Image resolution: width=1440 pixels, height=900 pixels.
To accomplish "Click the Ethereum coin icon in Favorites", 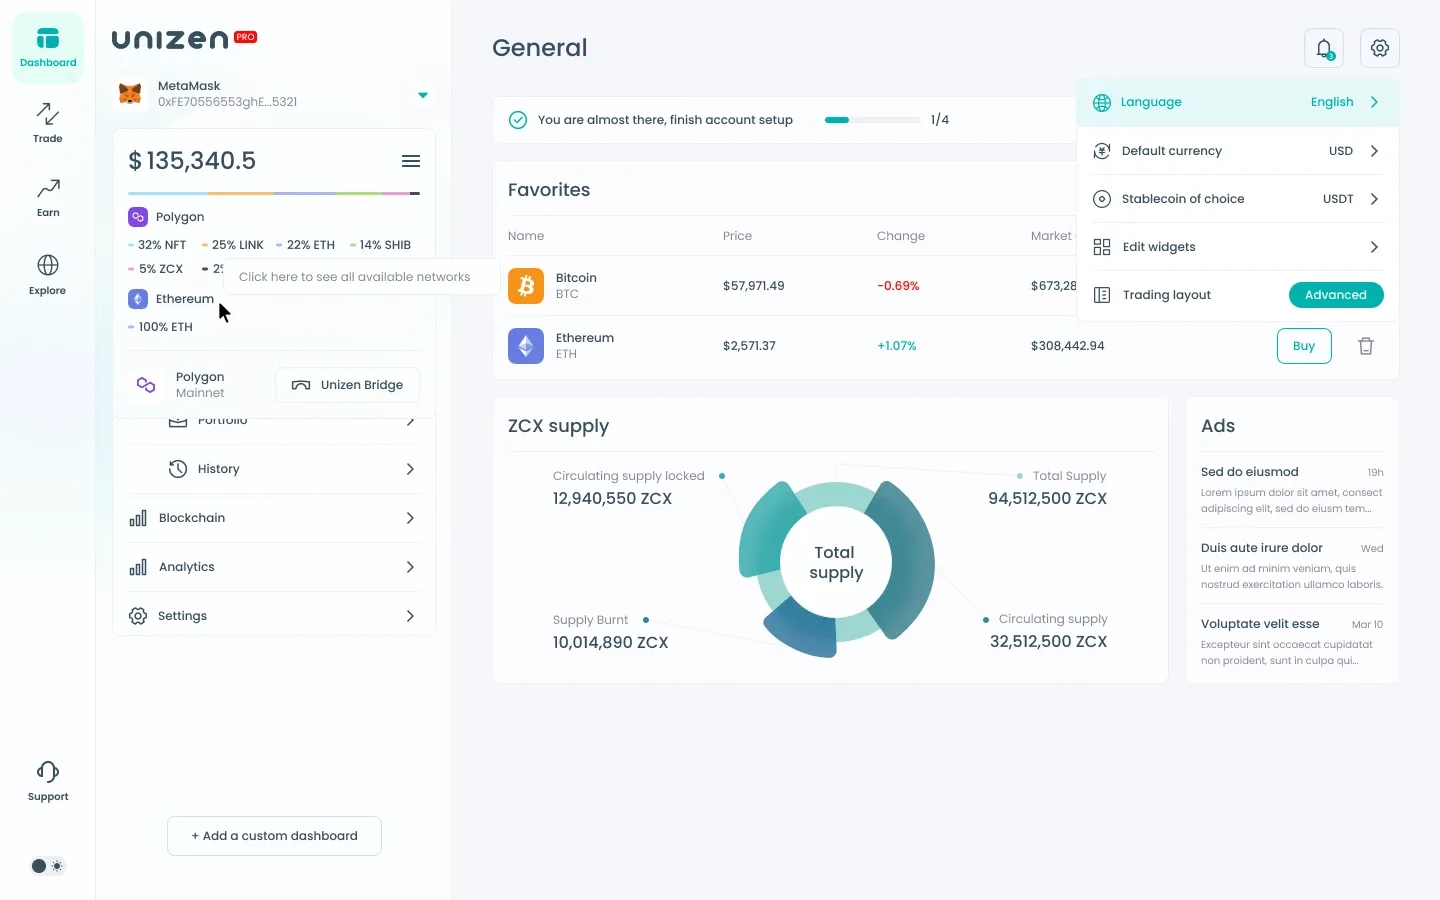I will [x=526, y=346].
